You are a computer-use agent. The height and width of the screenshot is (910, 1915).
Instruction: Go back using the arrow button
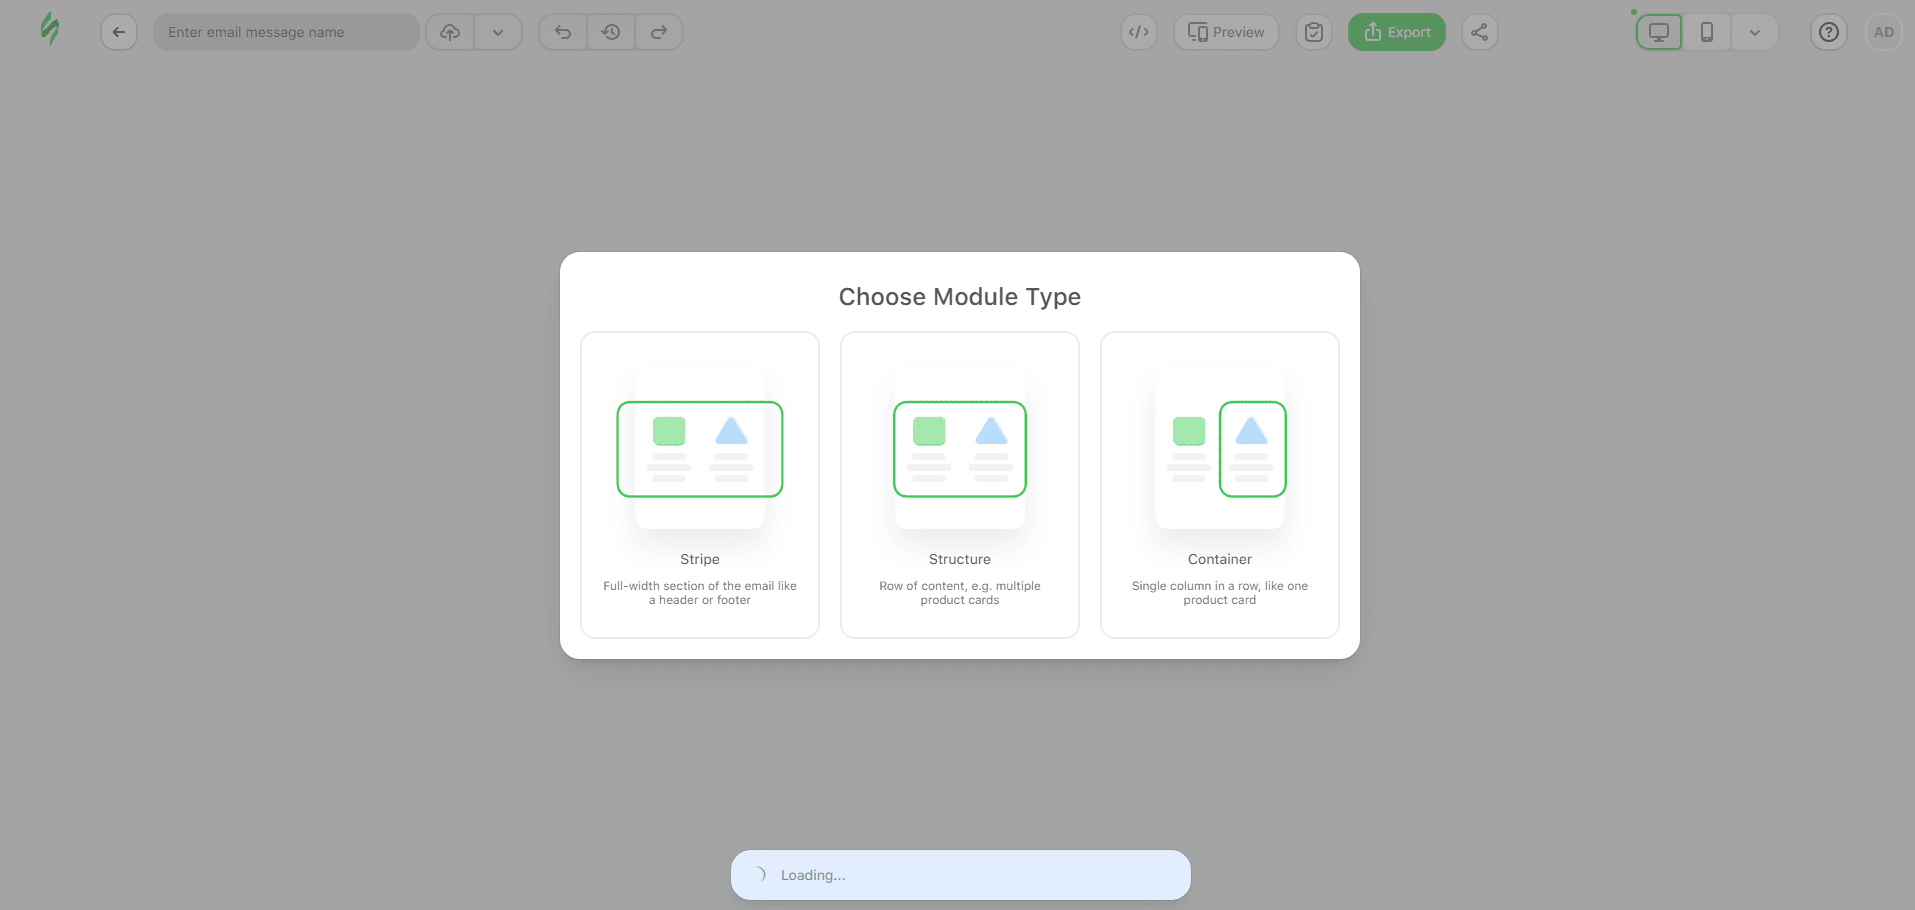119,32
